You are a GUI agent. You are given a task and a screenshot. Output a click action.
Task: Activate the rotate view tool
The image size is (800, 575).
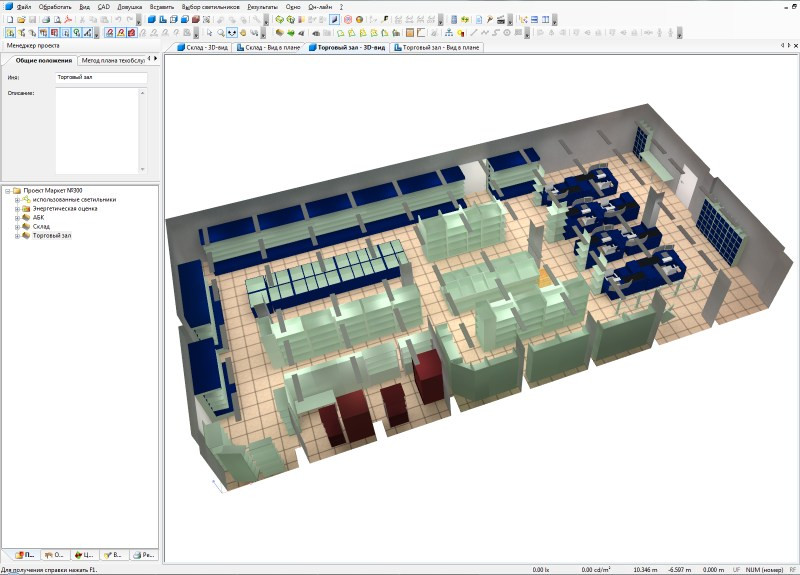coord(232,32)
